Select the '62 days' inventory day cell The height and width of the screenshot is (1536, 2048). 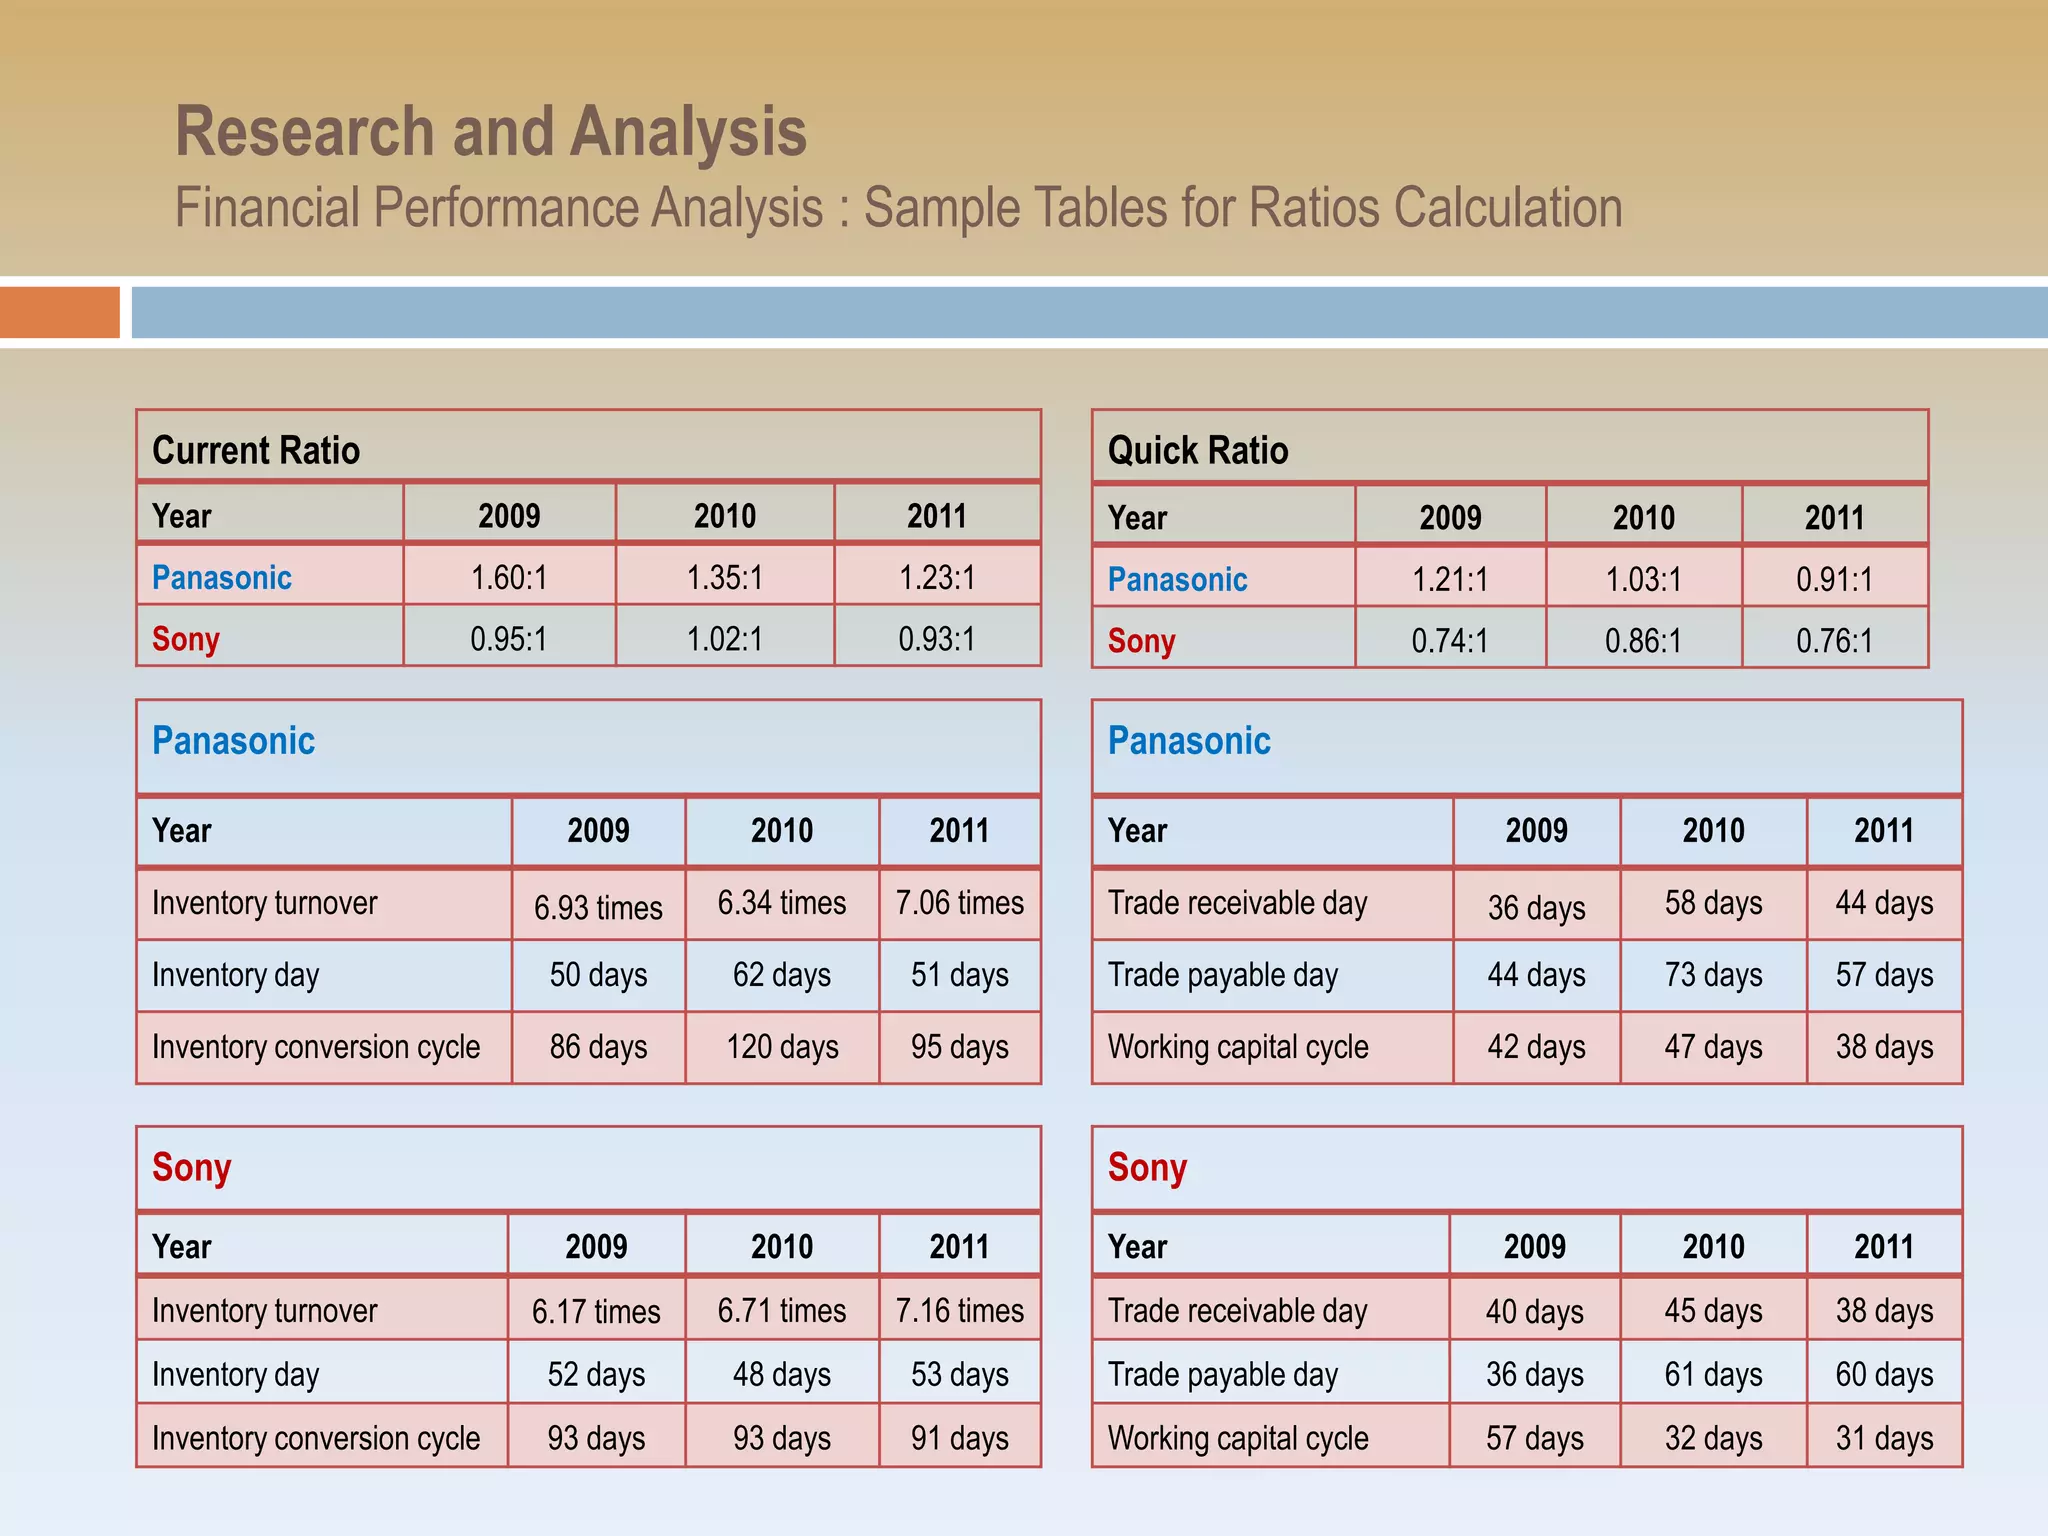click(782, 975)
